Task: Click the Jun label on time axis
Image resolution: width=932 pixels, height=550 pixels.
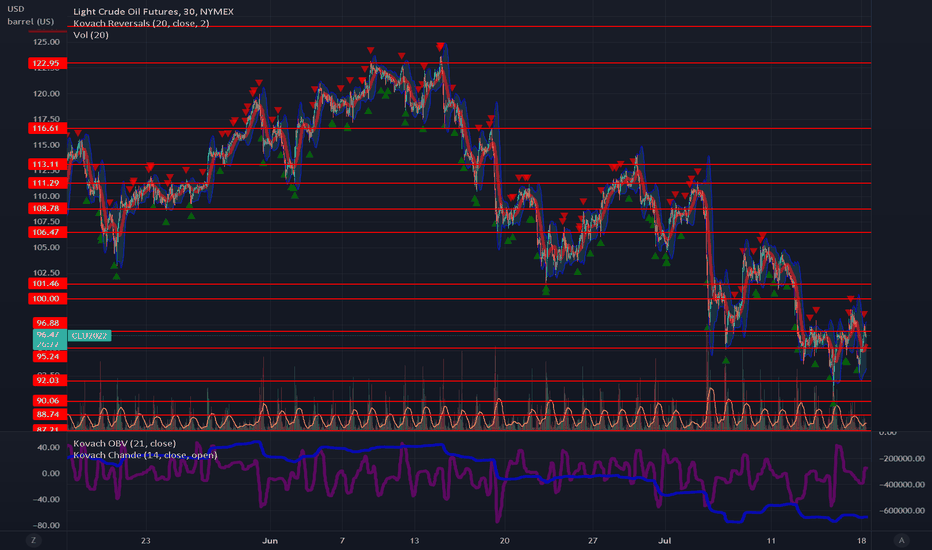Action: coord(270,540)
